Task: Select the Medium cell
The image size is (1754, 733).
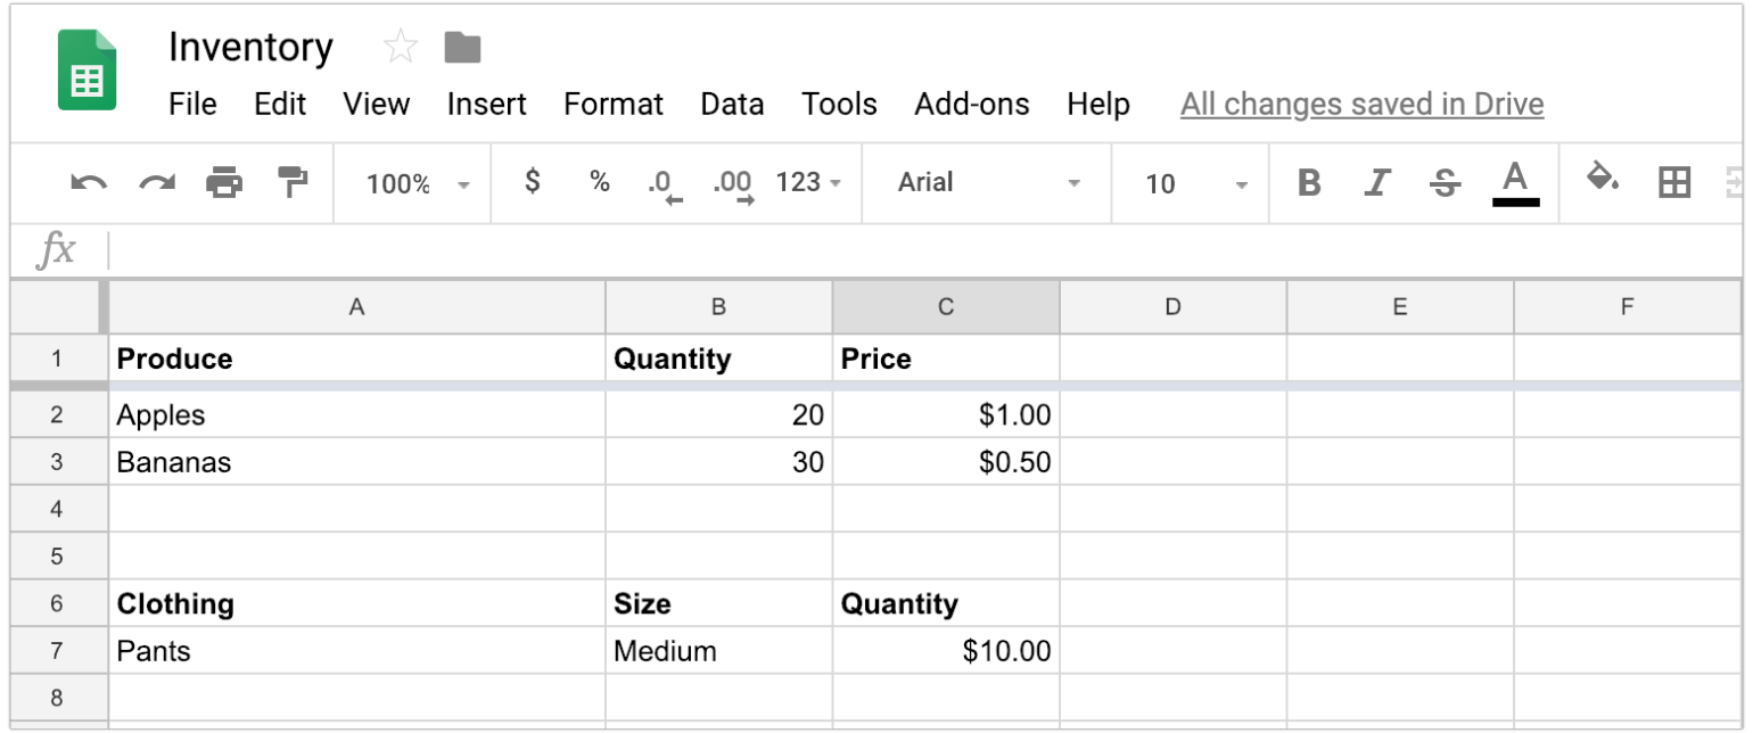Action: (718, 651)
